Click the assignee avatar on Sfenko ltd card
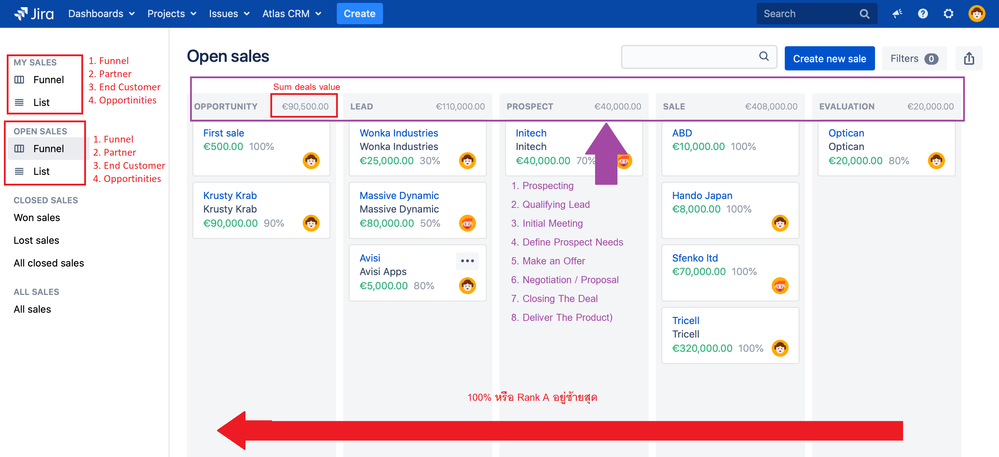 pos(780,286)
